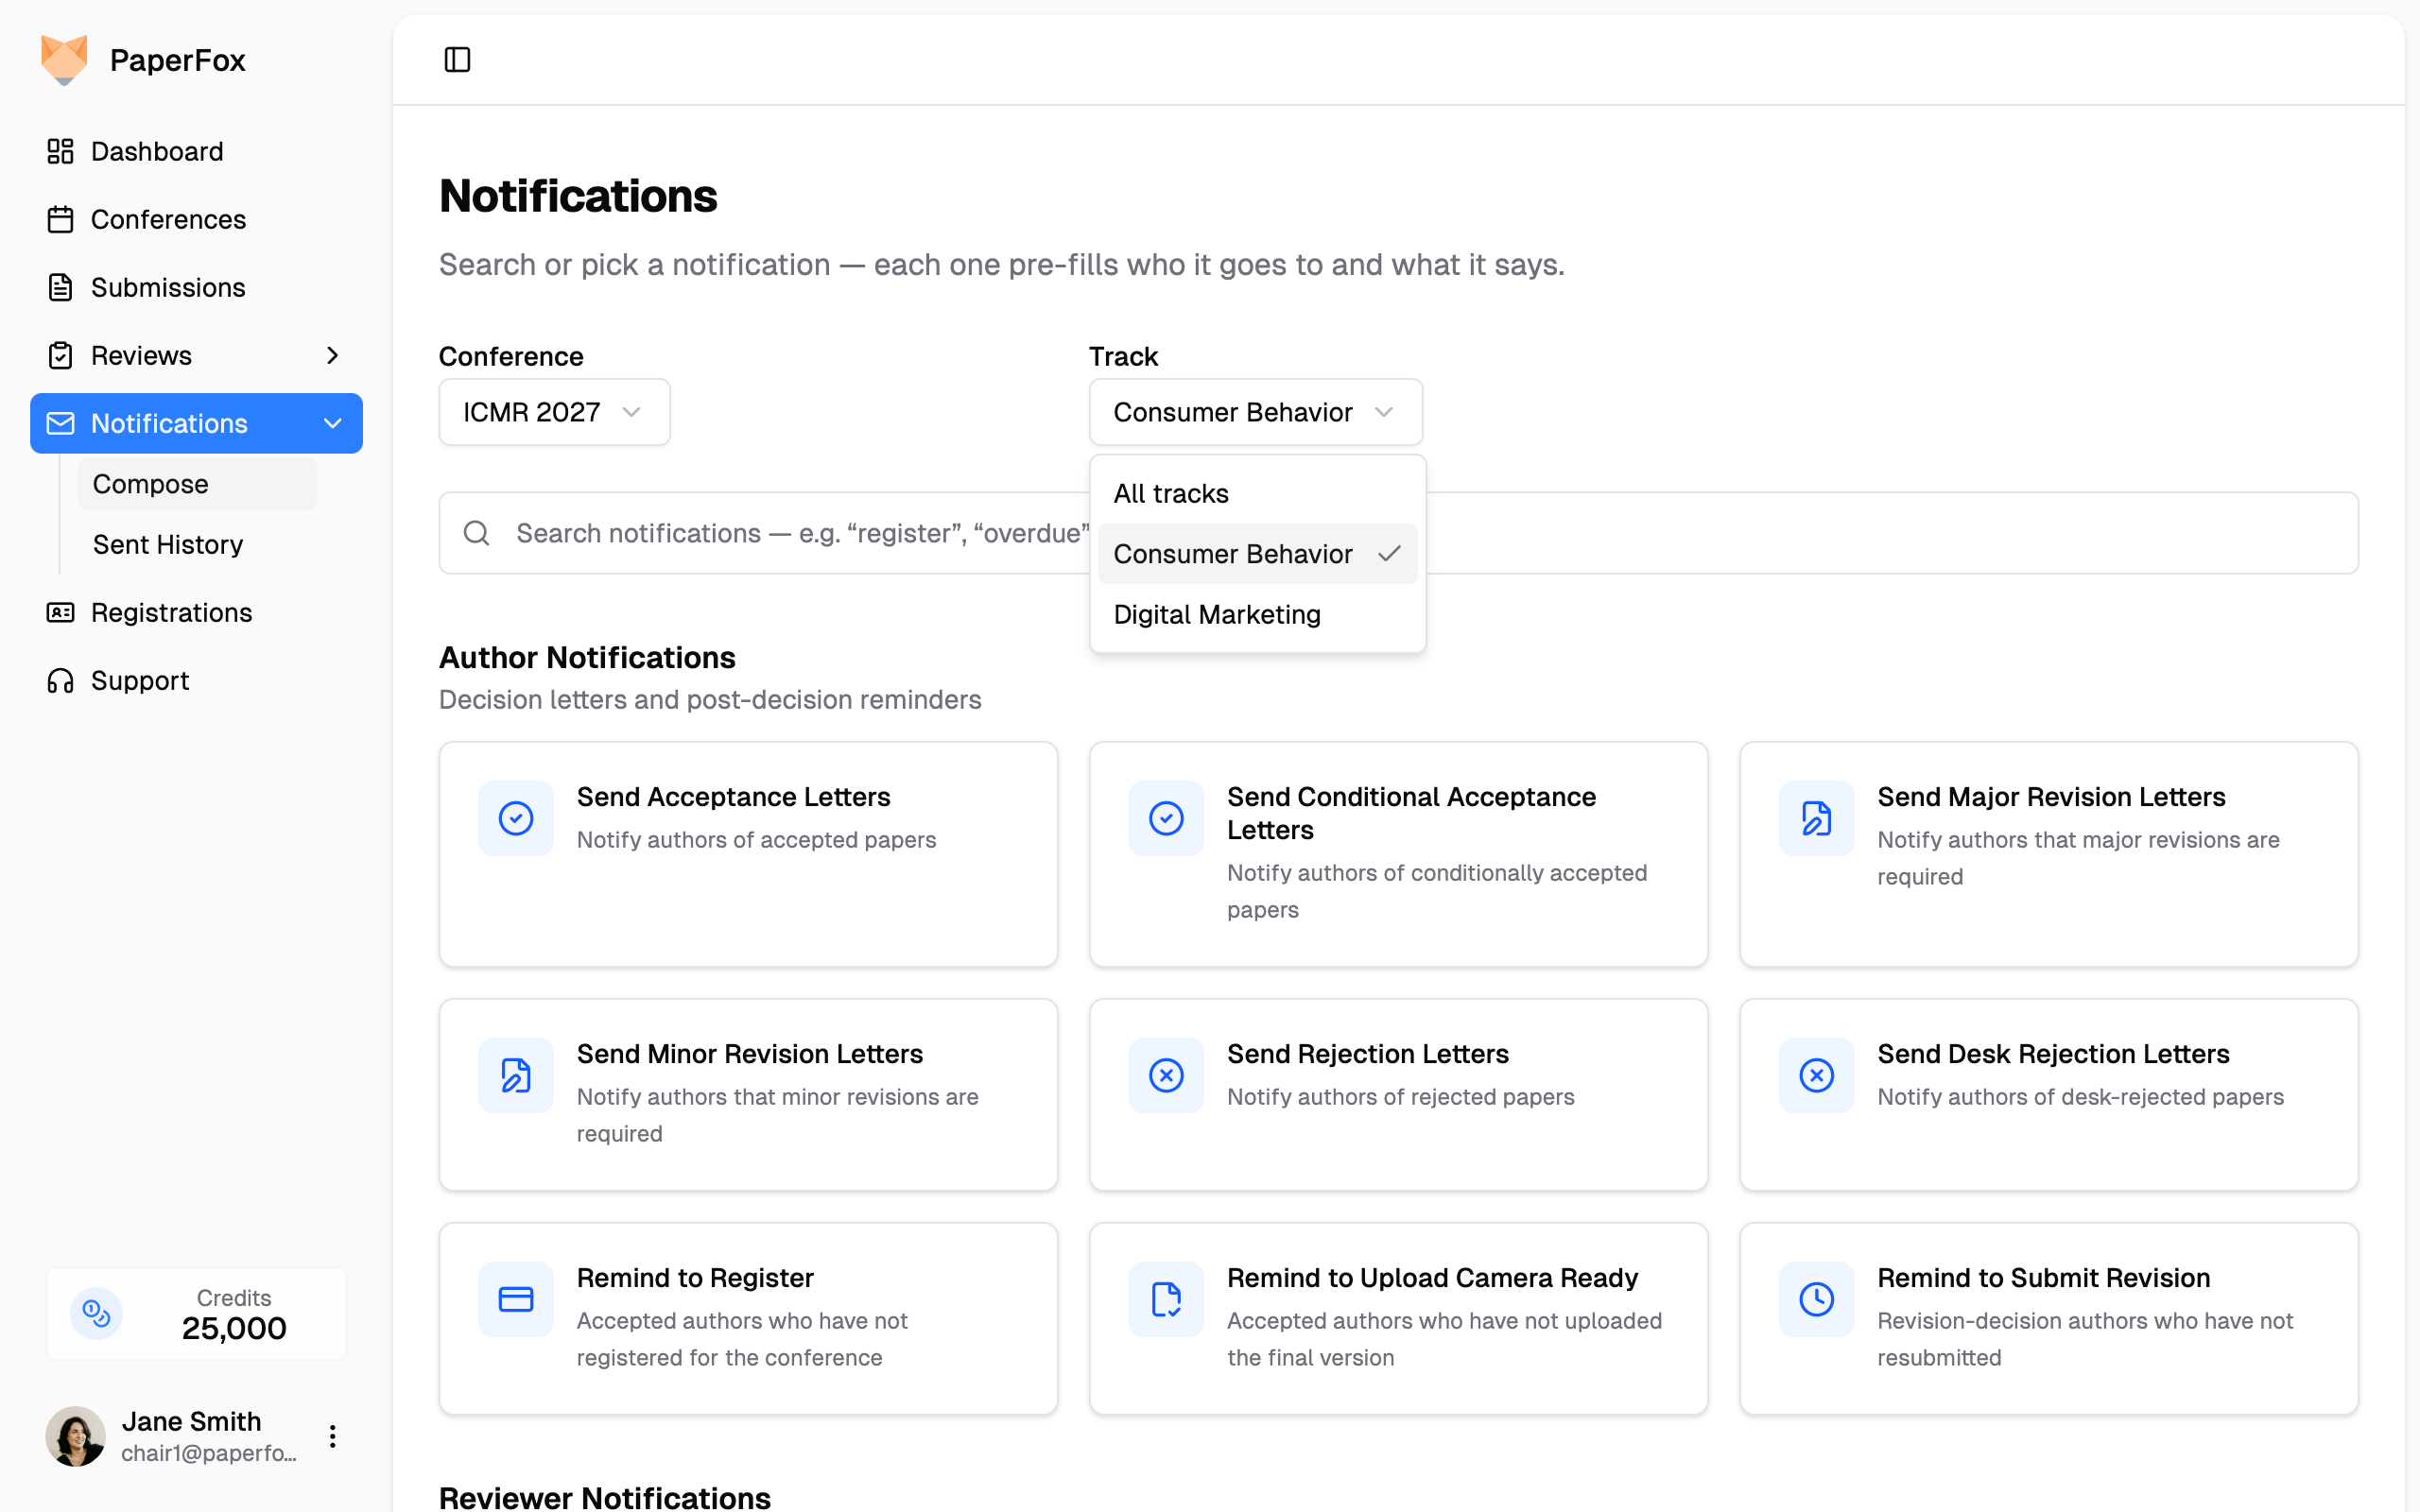Screen dimensions: 2420x1512
Task: Click the Send Major Revision file icon
Action: [1815, 818]
